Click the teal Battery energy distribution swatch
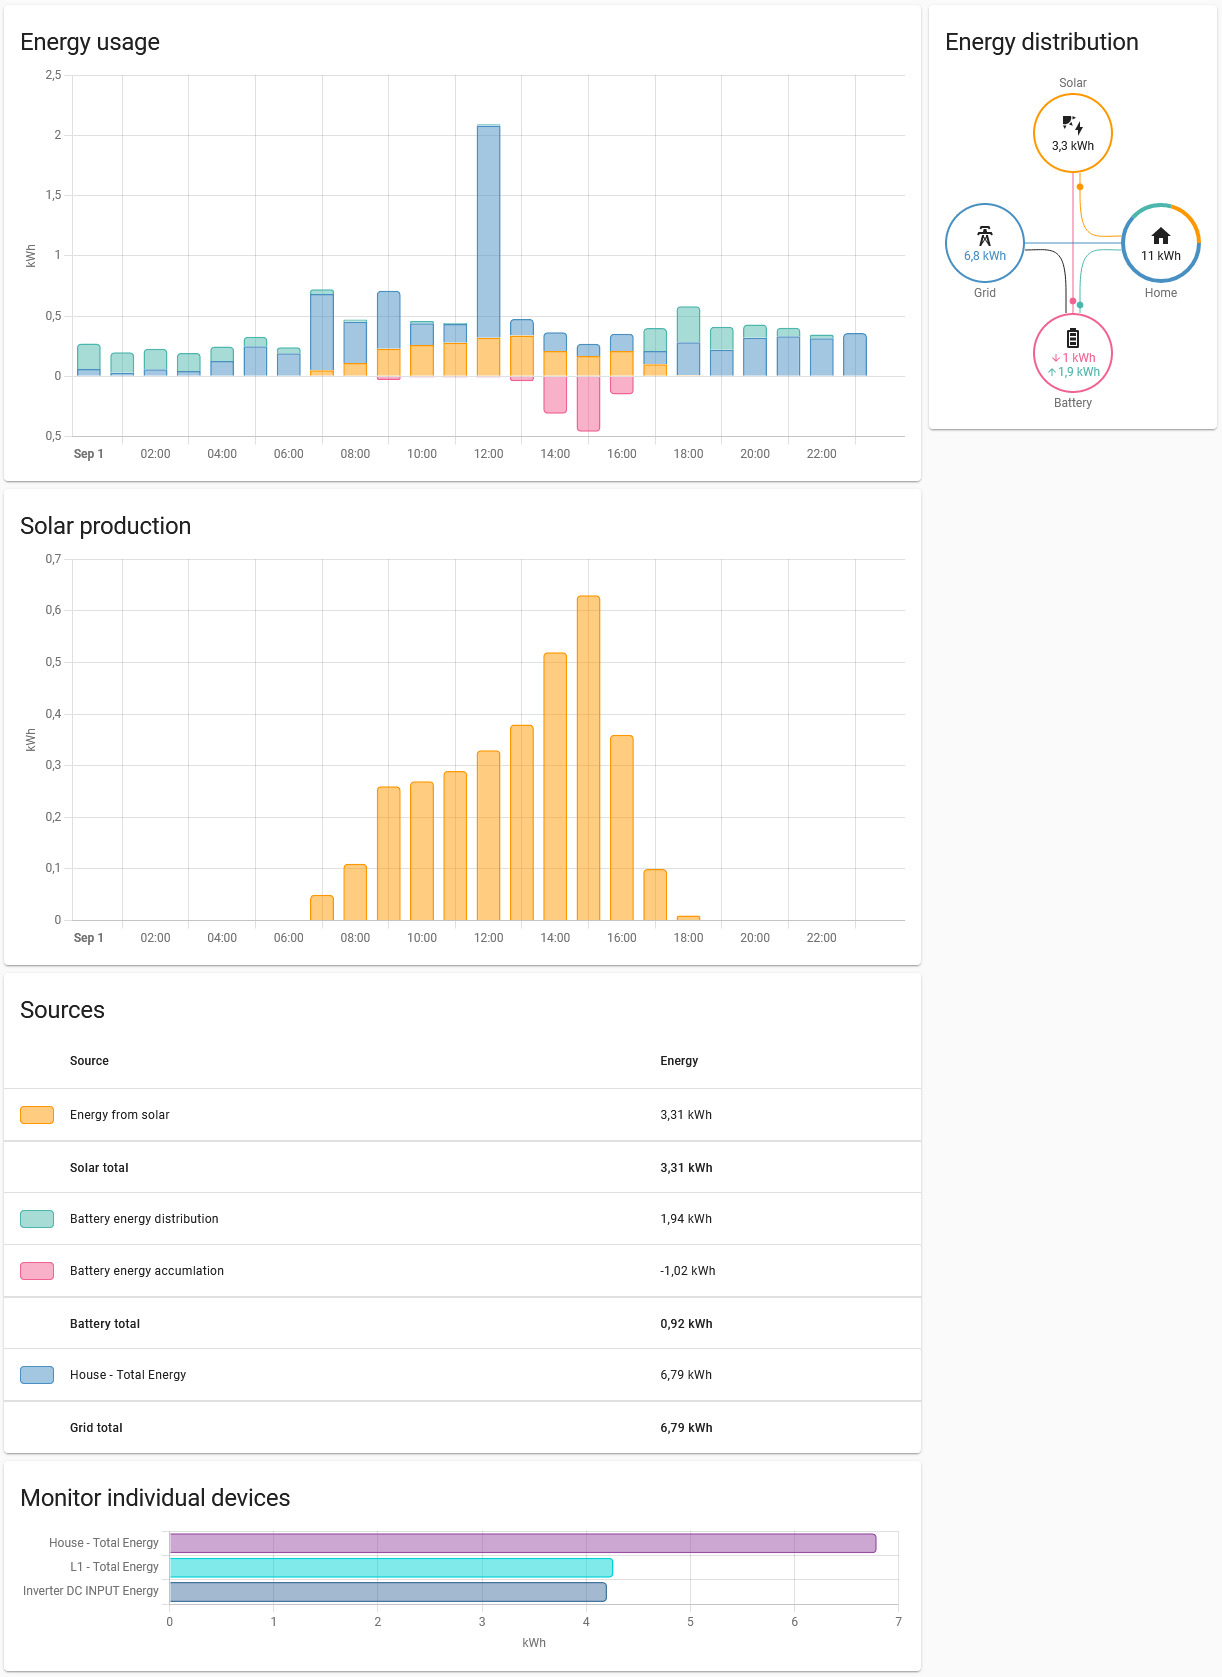1222x1677 pixels. (37, 1219)
